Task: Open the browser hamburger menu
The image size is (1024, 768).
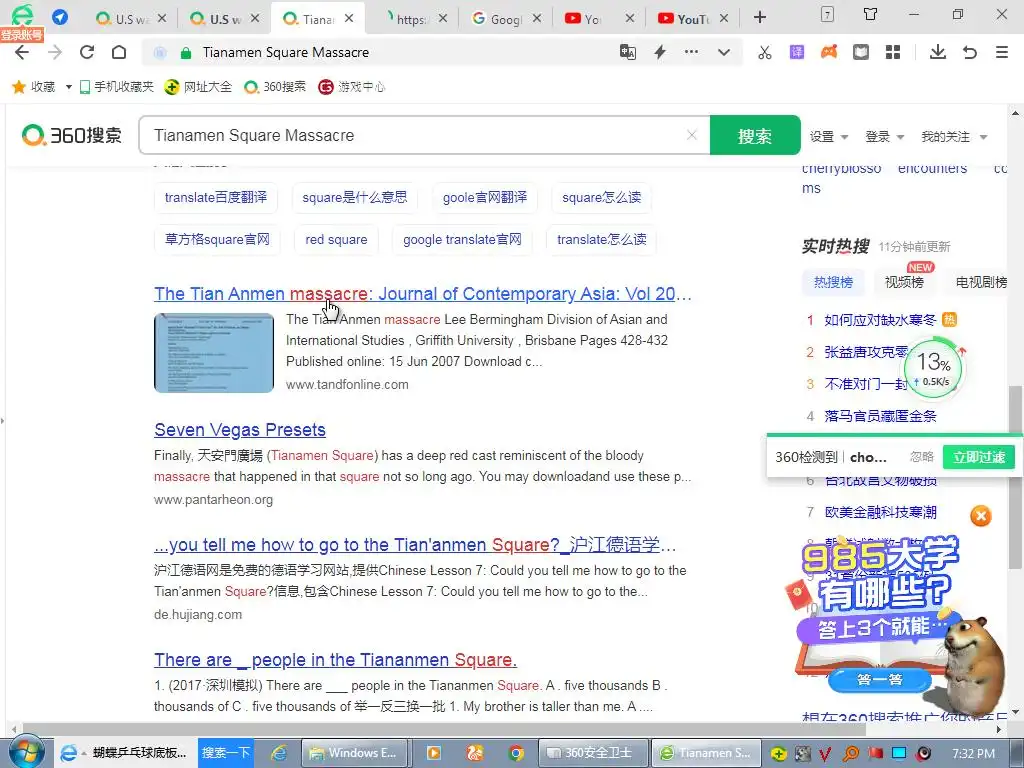Action: pos(1002,52)
